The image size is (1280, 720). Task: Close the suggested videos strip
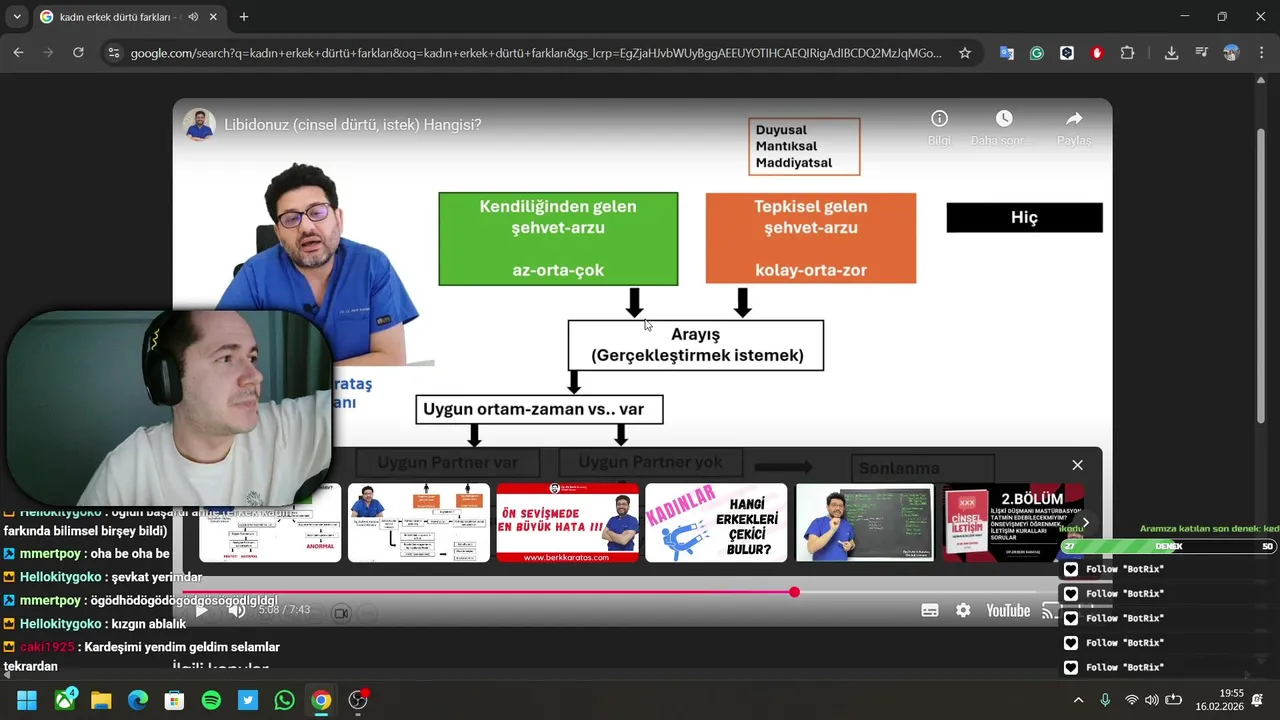pyautogui.click(x=1077, y=465)
